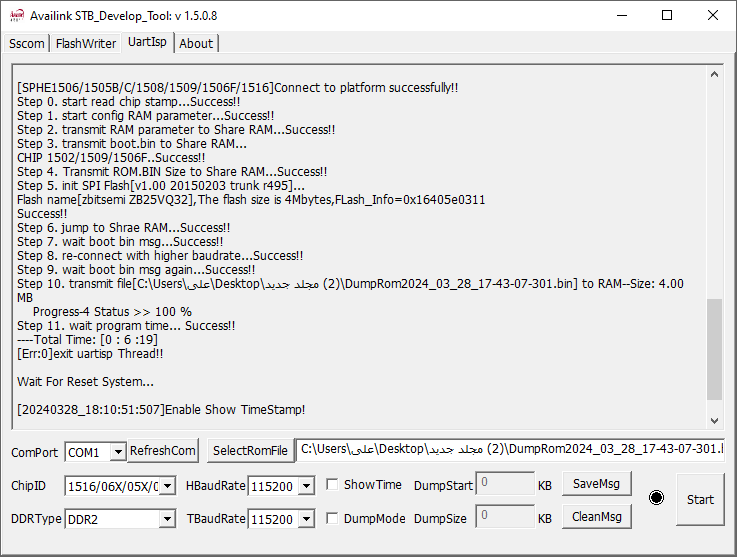
Task: Click 'Step 0. start read chip stamp' line
Action: point(129,102)
